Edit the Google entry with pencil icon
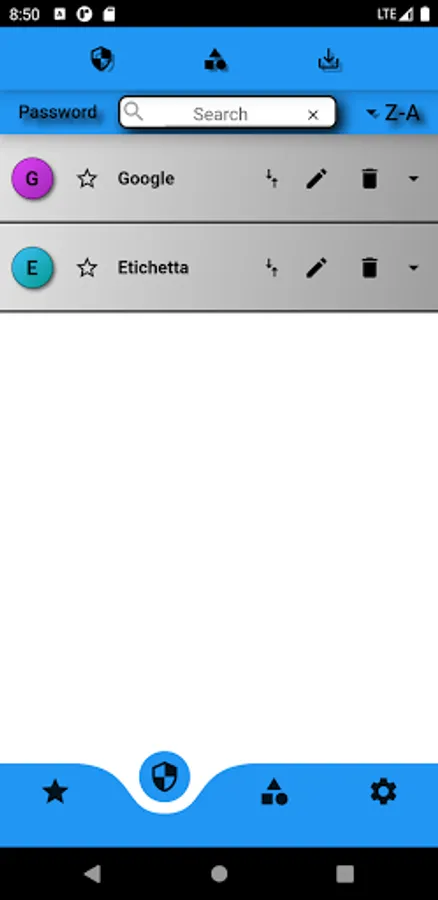Image resolution: width=438 pixels, height=900 pixels. click(x=316, y=179)
